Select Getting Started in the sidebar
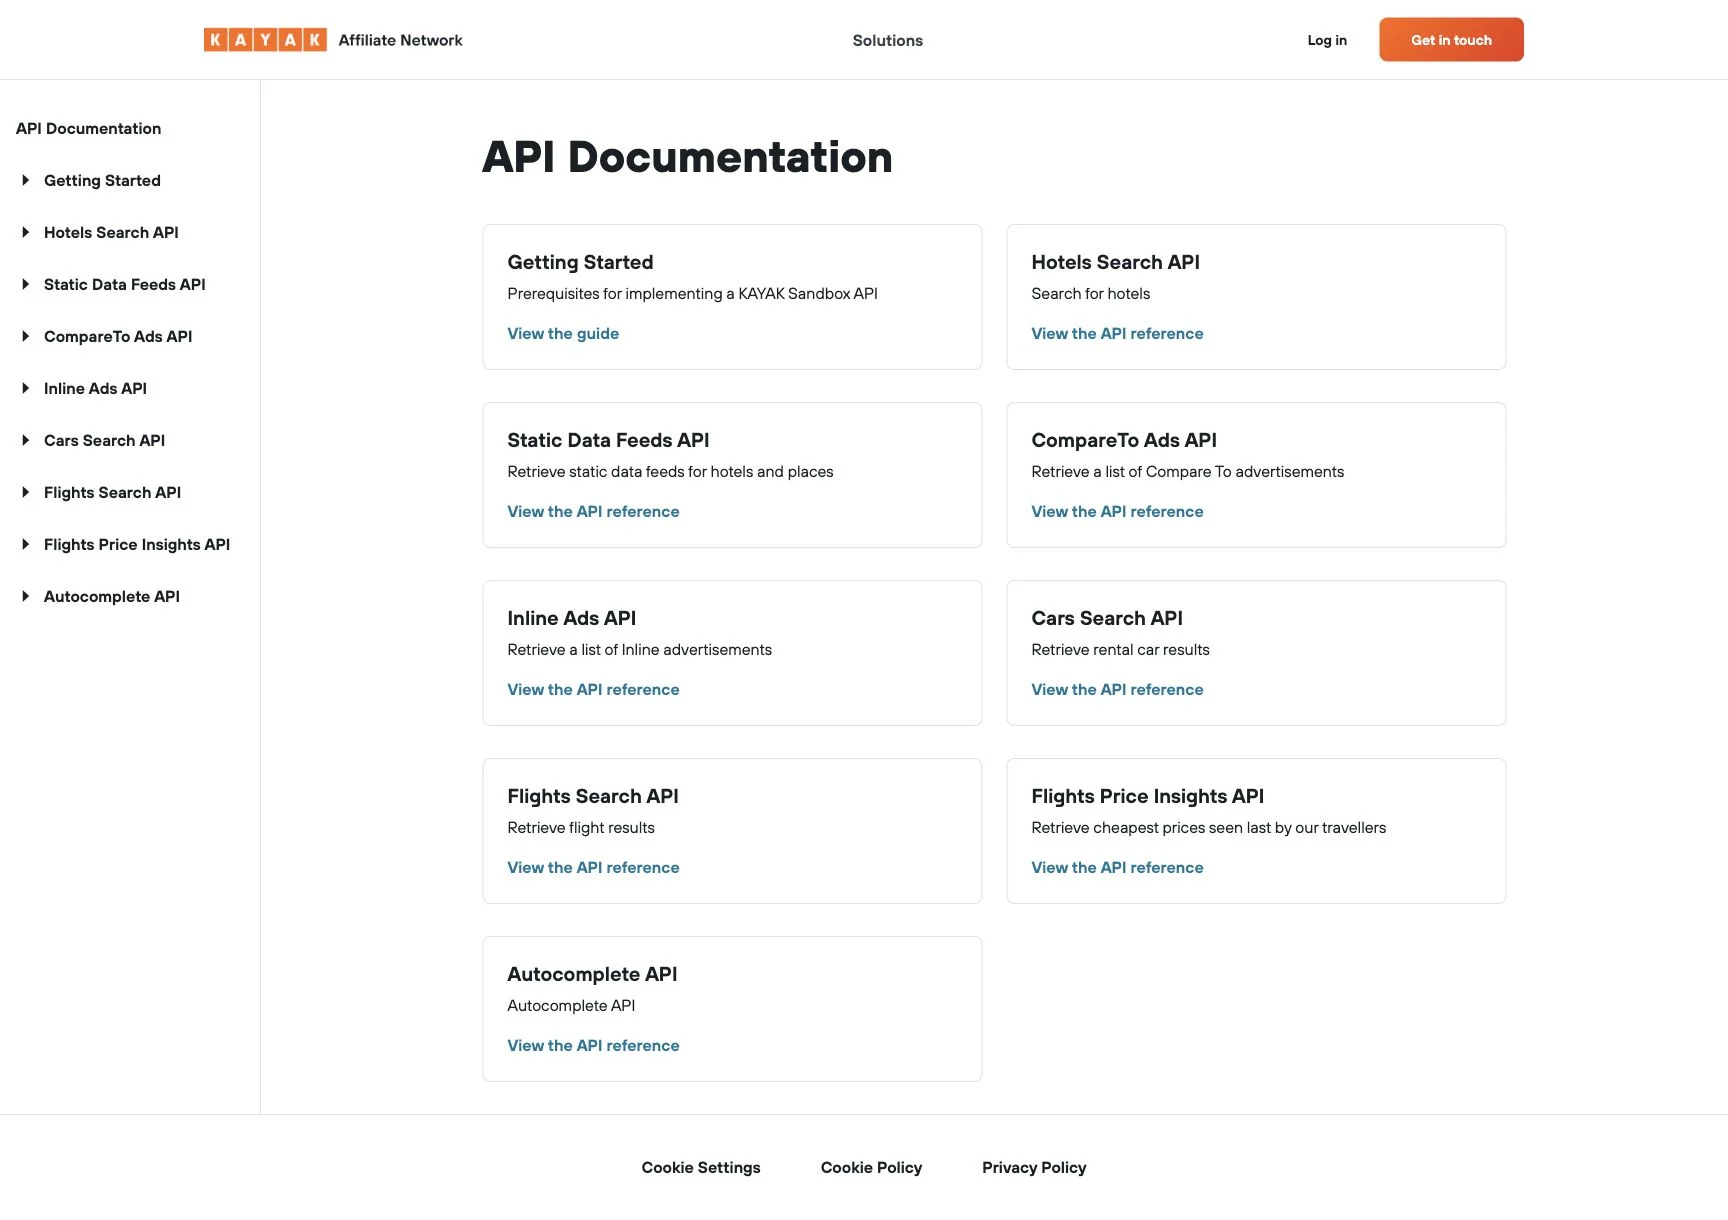The image size is (1728, 1220). click(x=102, y=180)
